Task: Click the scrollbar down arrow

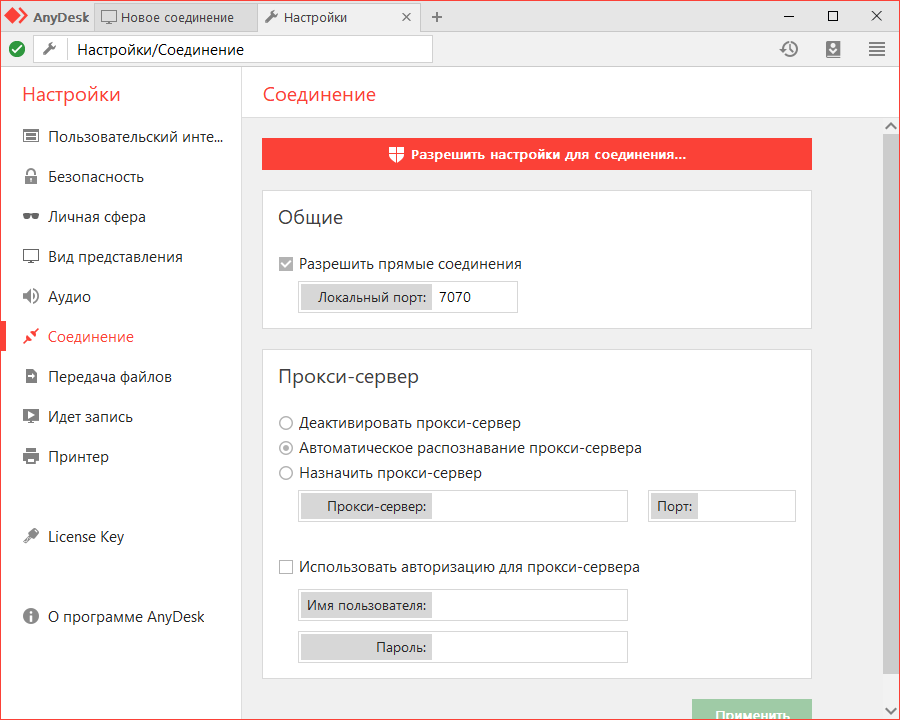Action: pyautogui.click(x=891, y=711)
